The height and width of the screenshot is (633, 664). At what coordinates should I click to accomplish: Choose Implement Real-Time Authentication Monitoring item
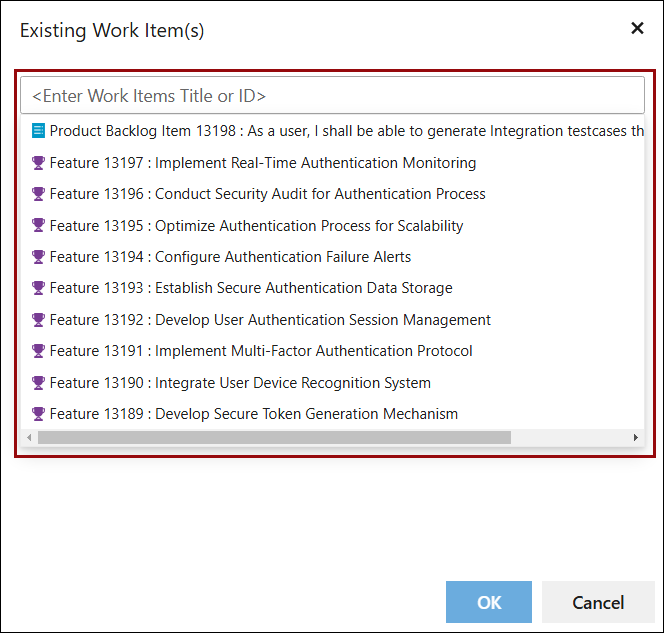332,163
